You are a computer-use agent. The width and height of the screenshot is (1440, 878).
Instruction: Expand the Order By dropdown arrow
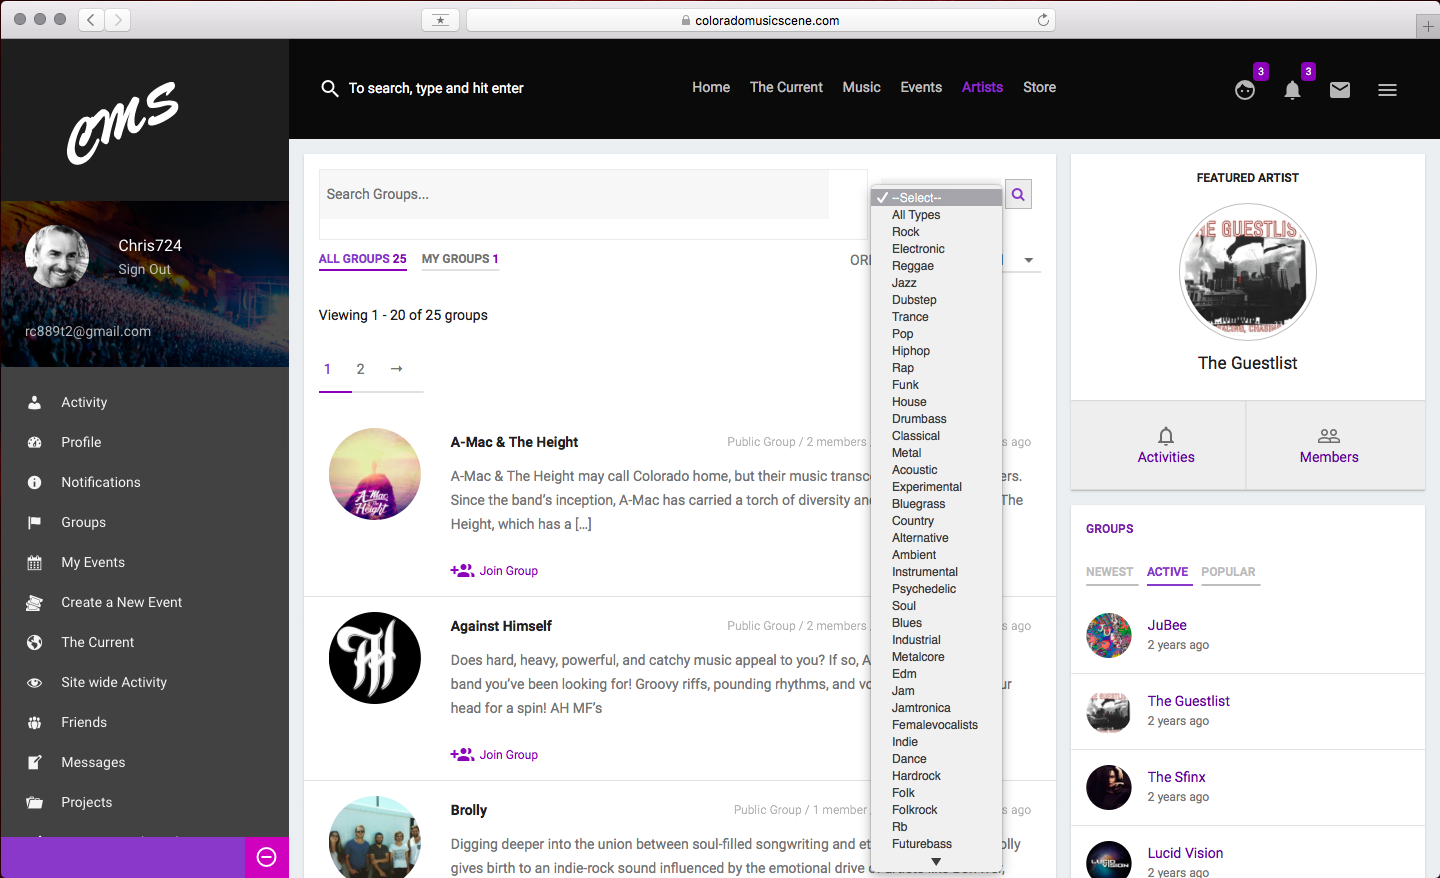point(1029,260)
